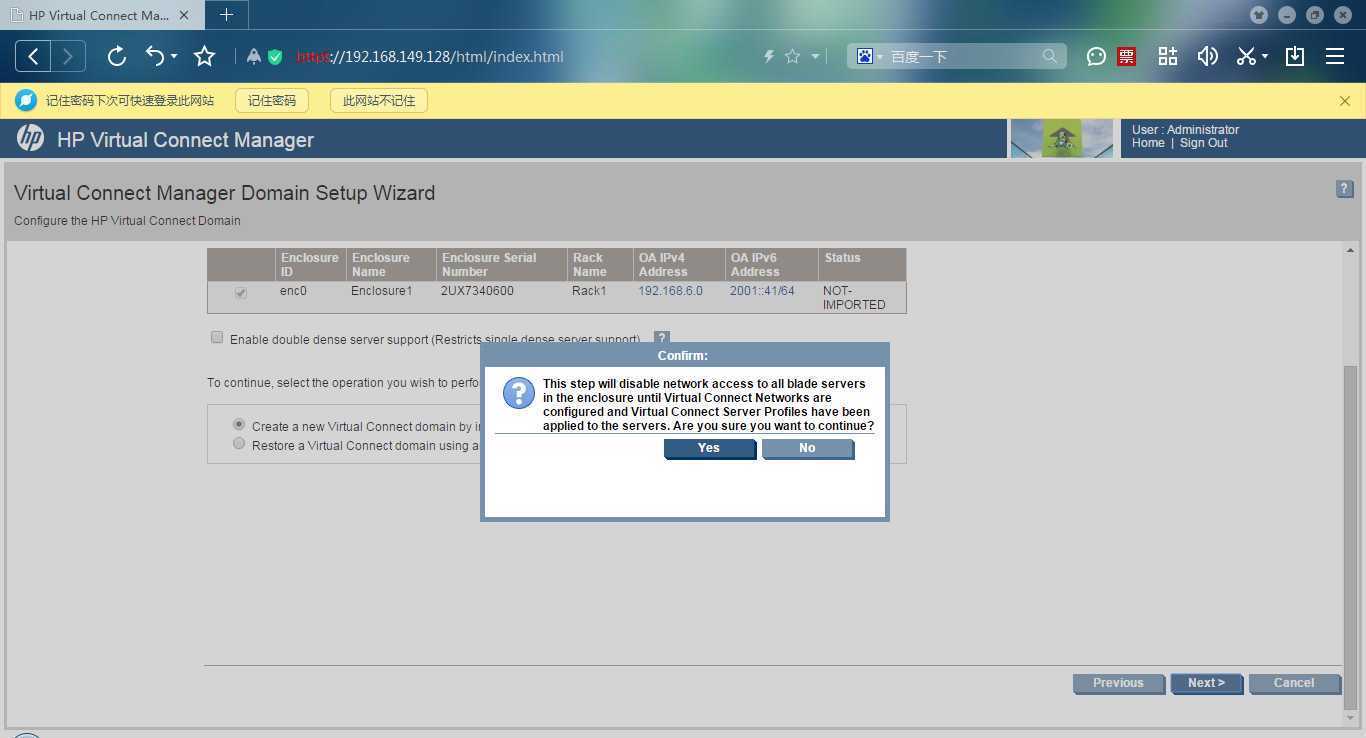Click help icon beside double dense option
The height and width of the screenshot is (738, 1366).
coord(662,340)
